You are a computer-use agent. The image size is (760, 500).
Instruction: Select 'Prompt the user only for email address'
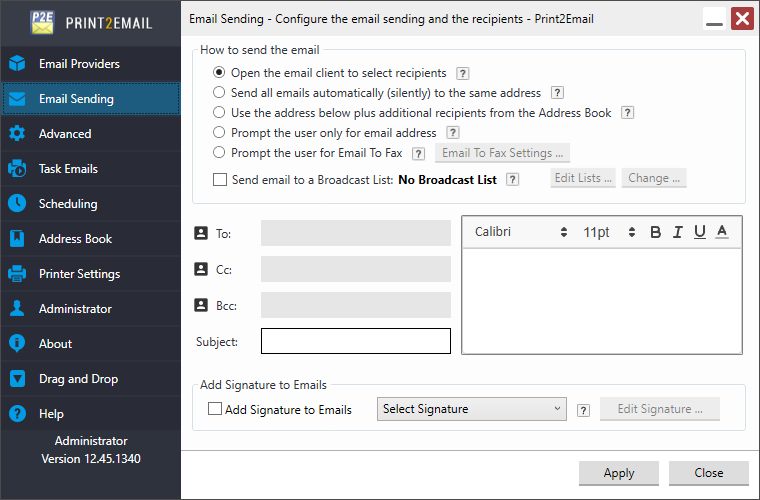tap(219, 133)
